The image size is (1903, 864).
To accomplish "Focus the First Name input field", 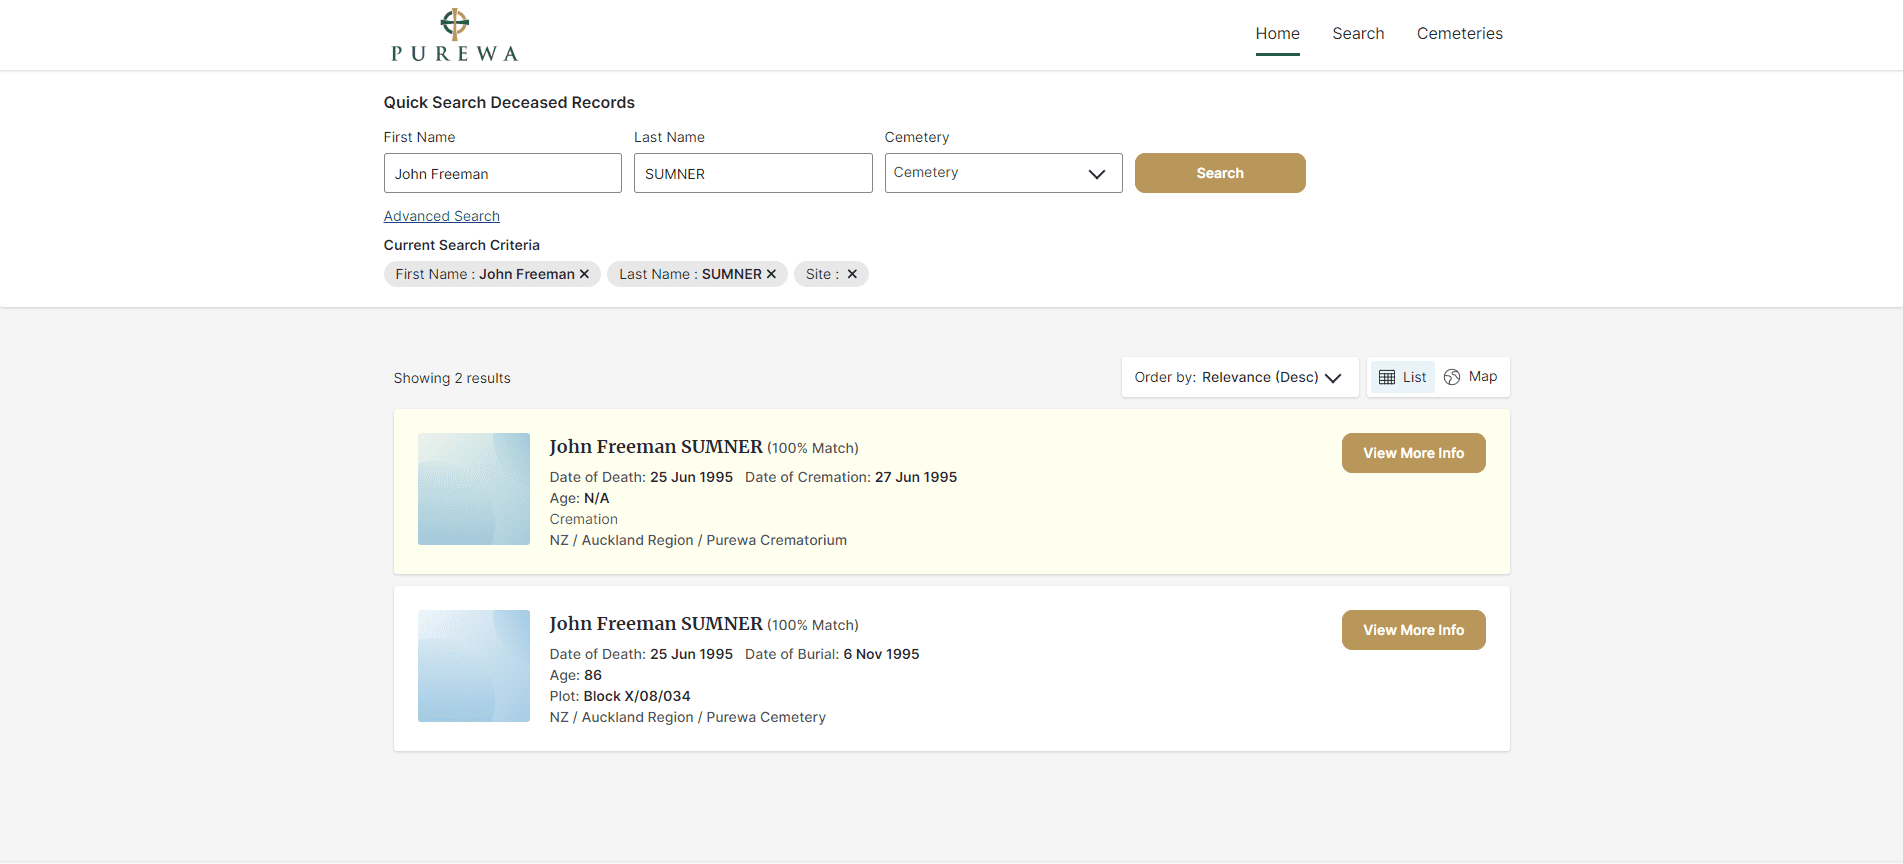I will tap(503, 173).
